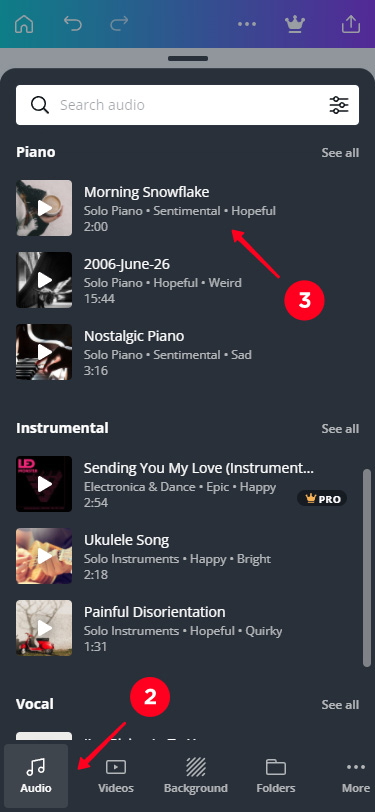The height and width of the screenshot is (812, 375).
Task: Click the panel drag handle bar
Action: [188, 59]
